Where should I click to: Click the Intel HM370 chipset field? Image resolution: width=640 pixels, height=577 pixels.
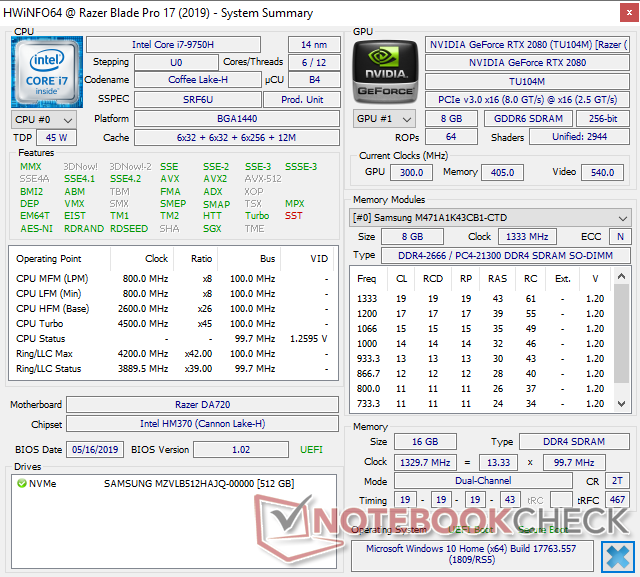[202, 424]
